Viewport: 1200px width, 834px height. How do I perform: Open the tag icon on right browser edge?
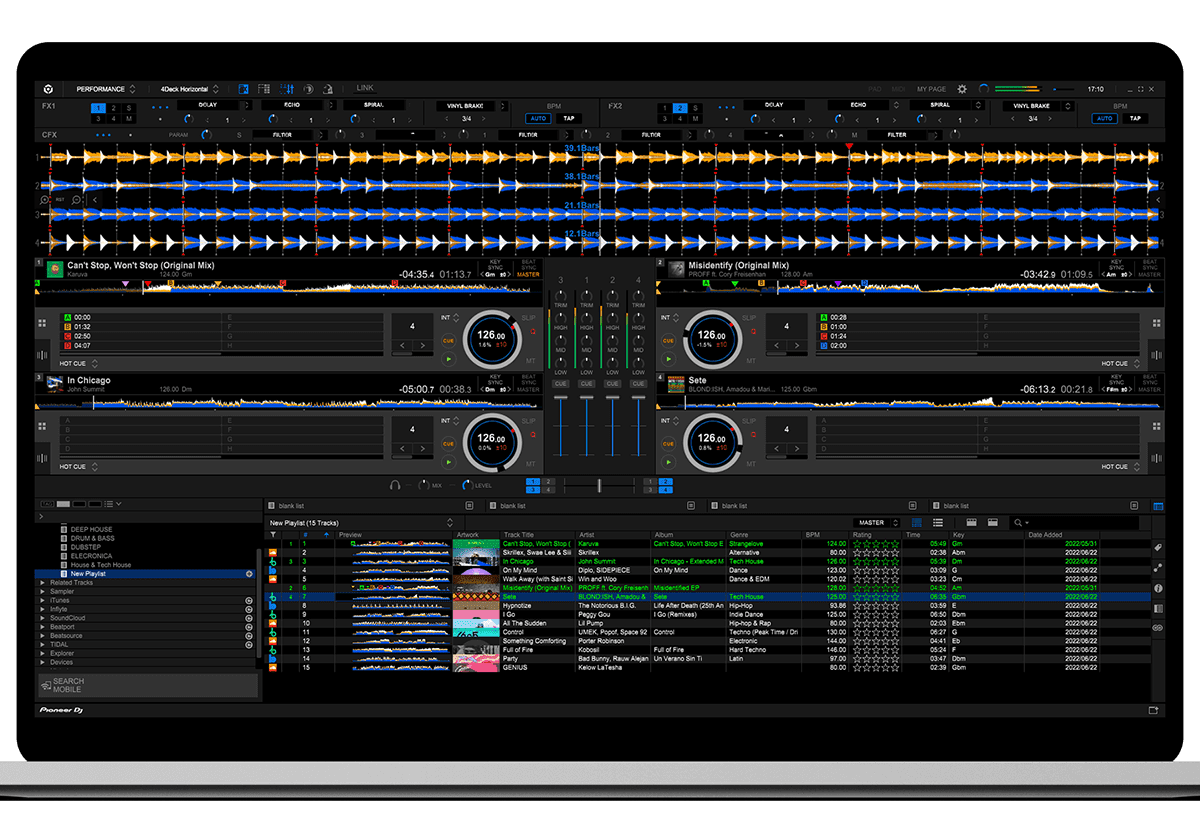[x=1158, y=548]
